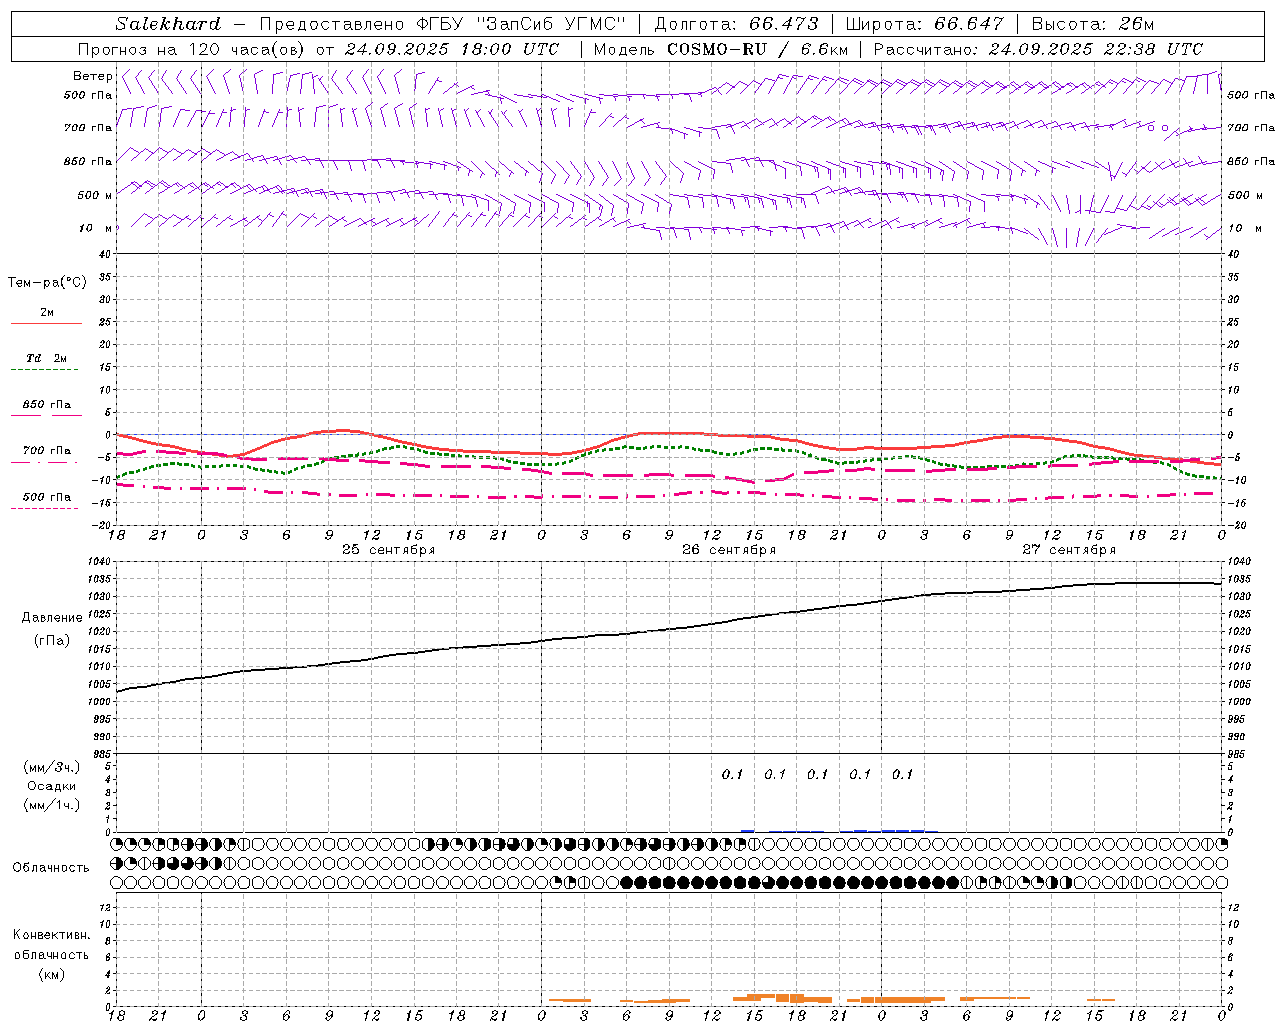Click pink dashed line sample under 700 гПа legend
1280x1024 pixels.
pyautogui.click(x=45, y=462)
